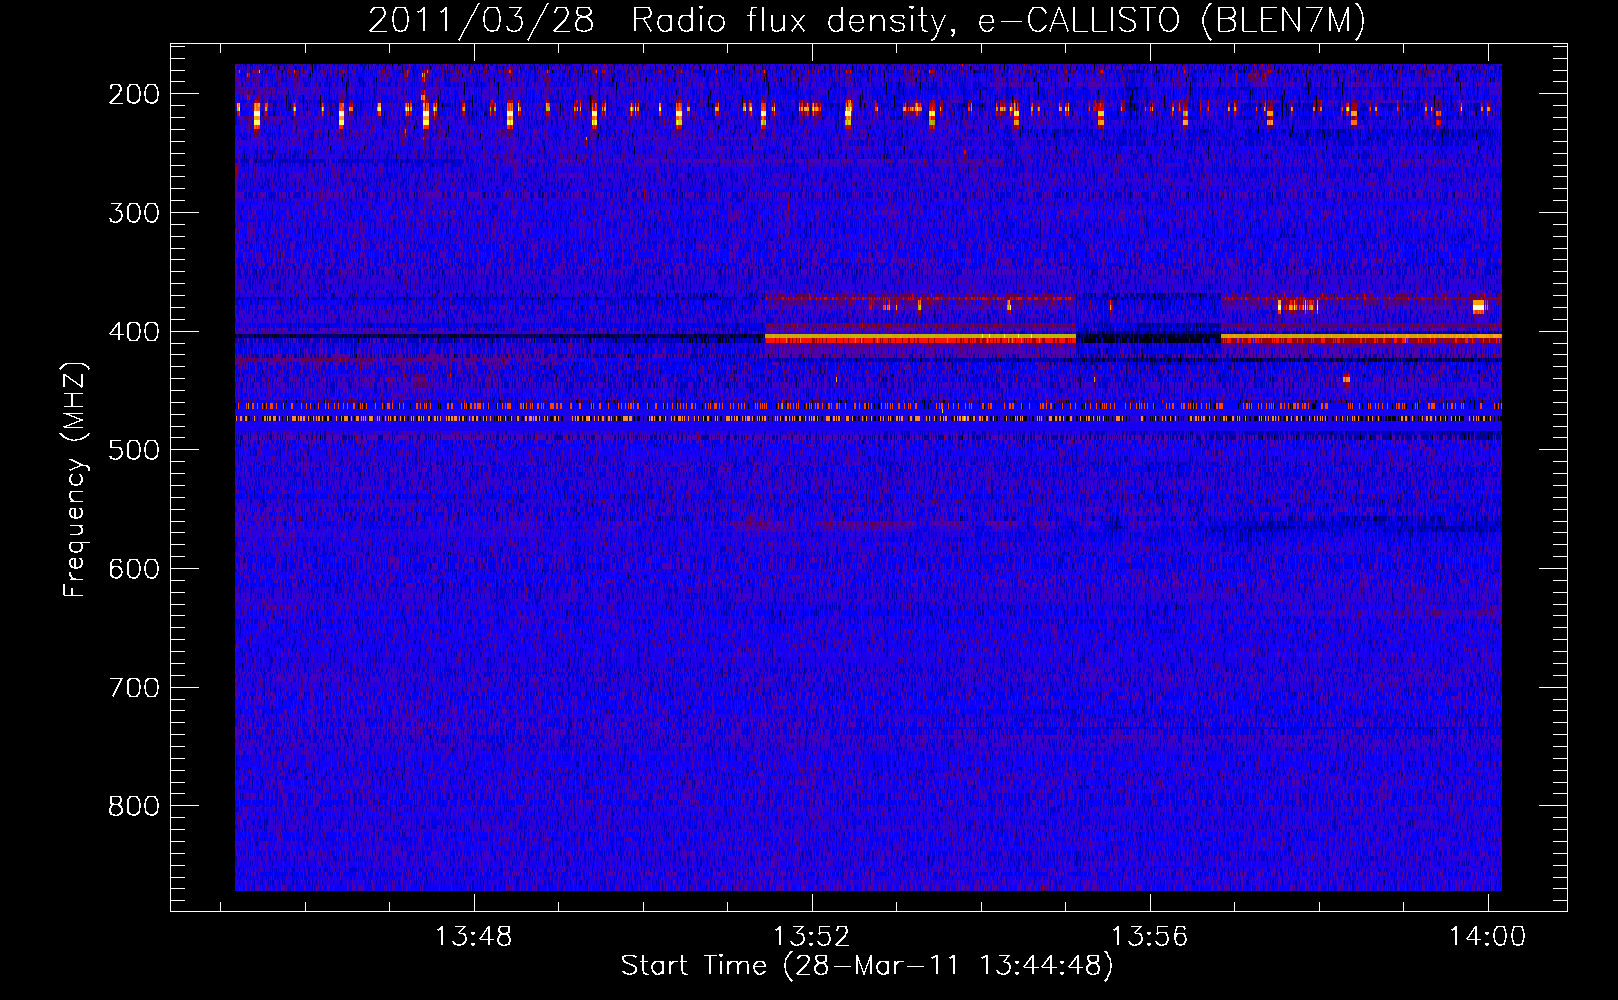1618x1000 pixels.
Task: Click the 500 frequency tick label
Action: click(x=134, y=450)
